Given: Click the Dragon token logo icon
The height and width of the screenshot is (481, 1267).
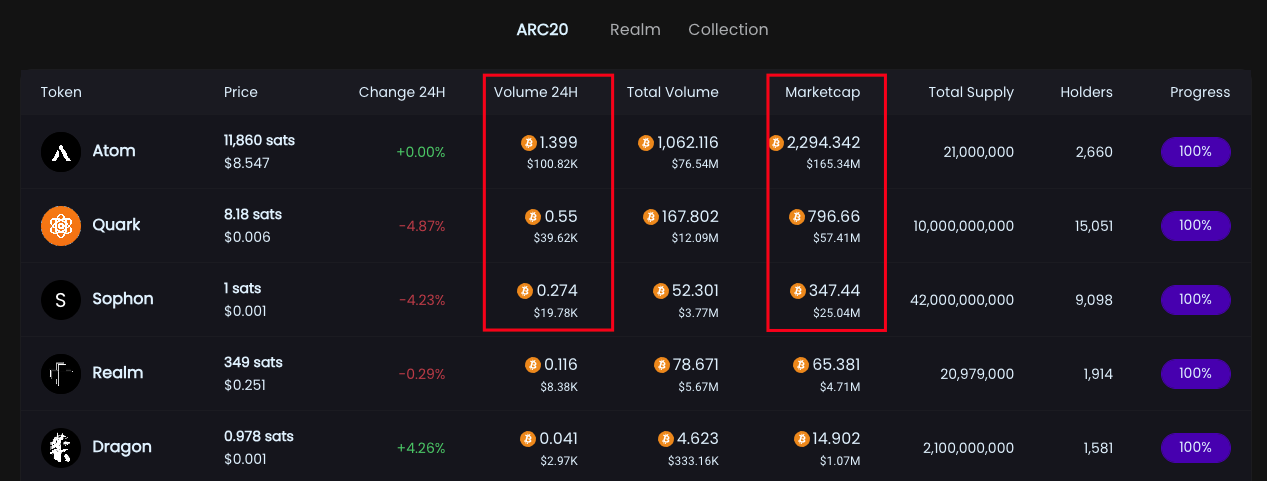Looking at the screenshot, I should tap(61, 448).
